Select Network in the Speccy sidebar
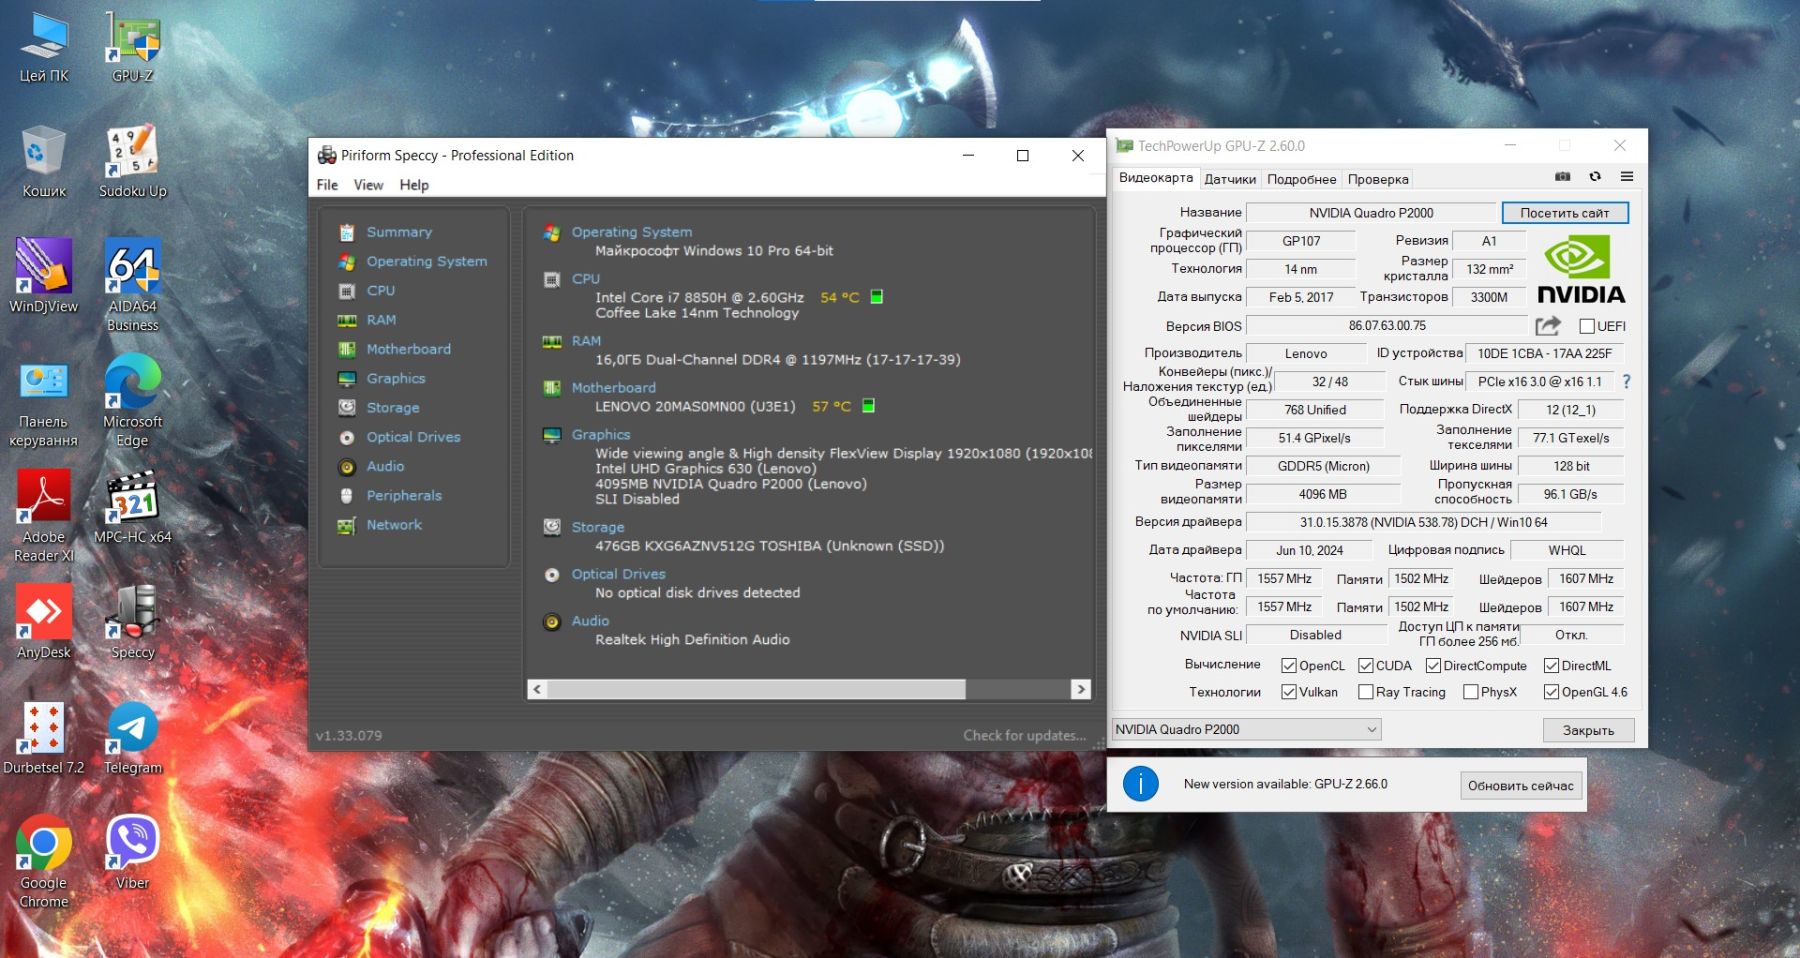This screenshot has height=958, width=1800. pos(394,525)
